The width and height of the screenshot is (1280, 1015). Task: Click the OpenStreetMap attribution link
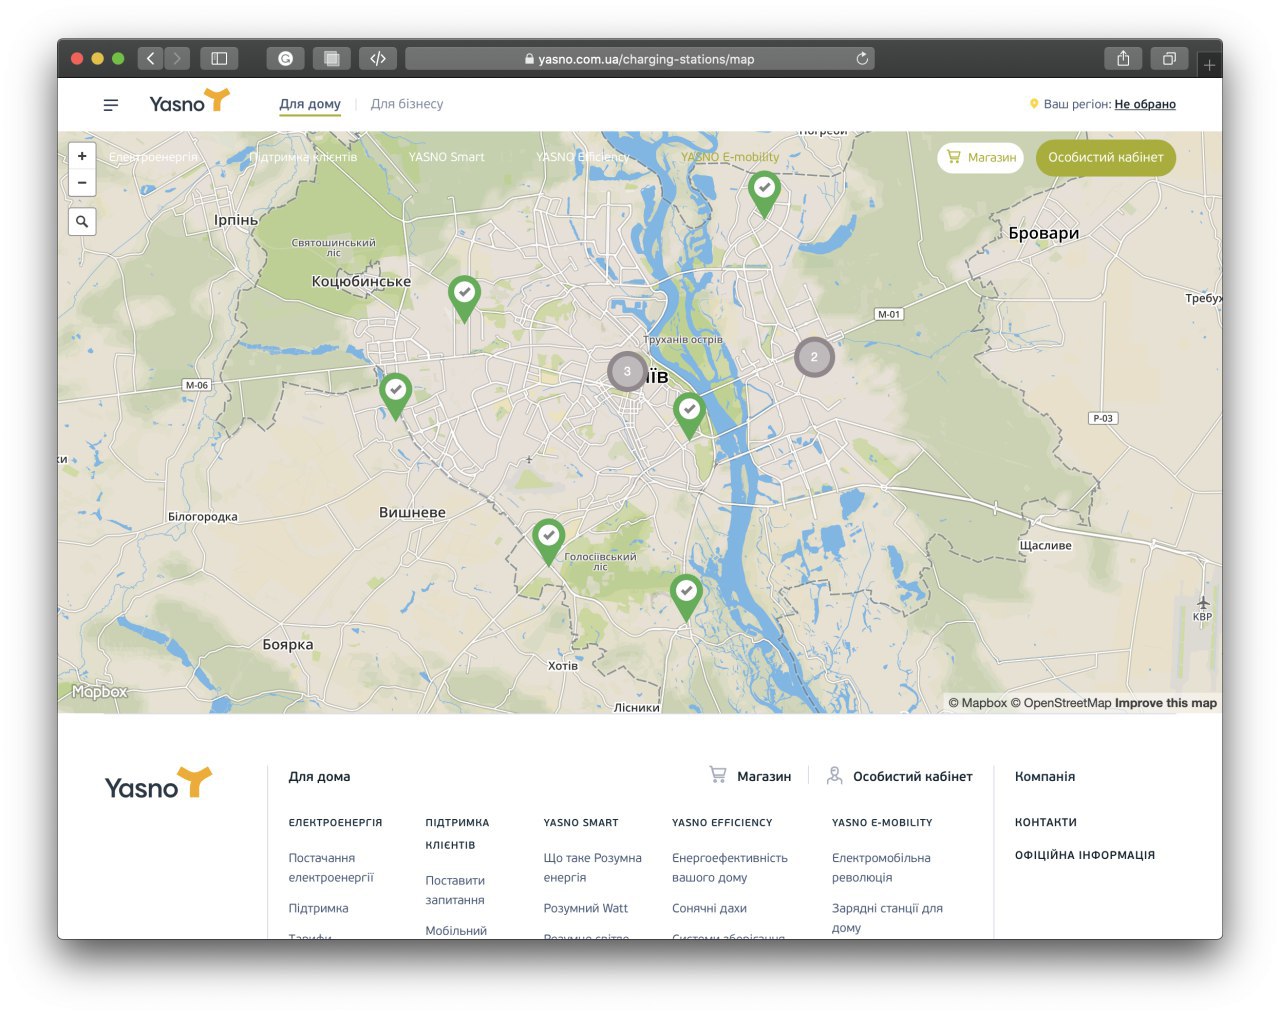pos(1060,703)
